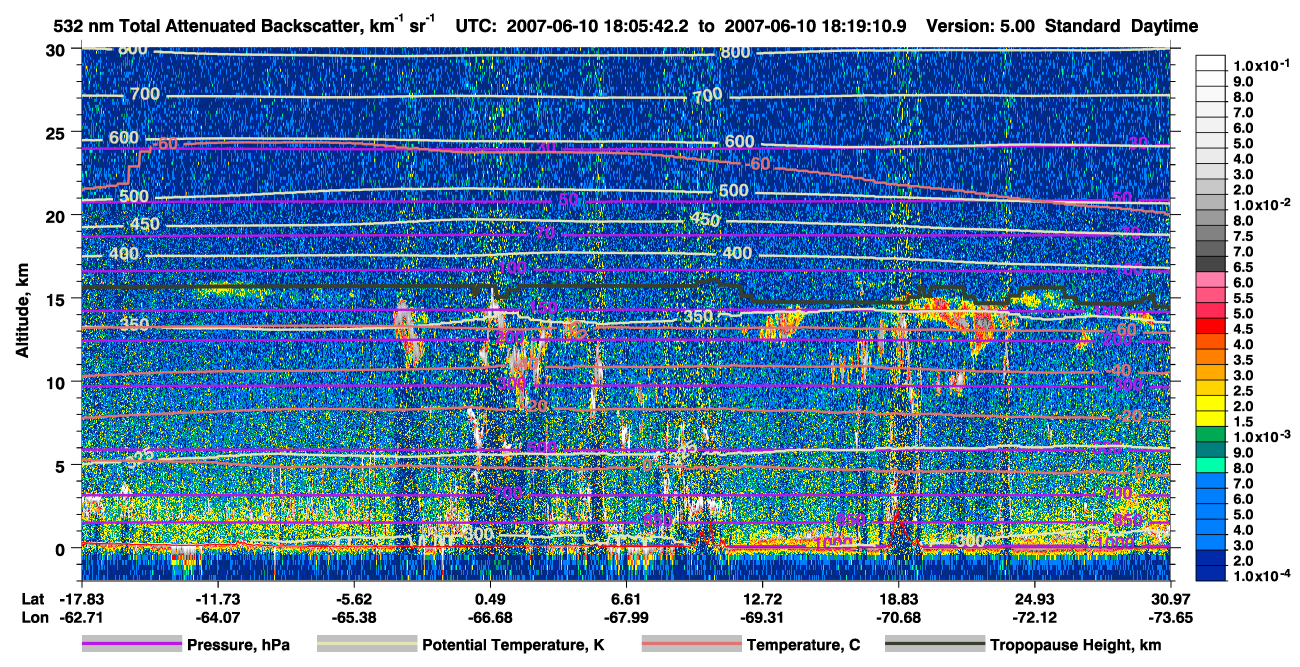Click the salmon Temperature line sample in legend
Viewport: 1300px width, 667px height.
(x=691, y=645)
